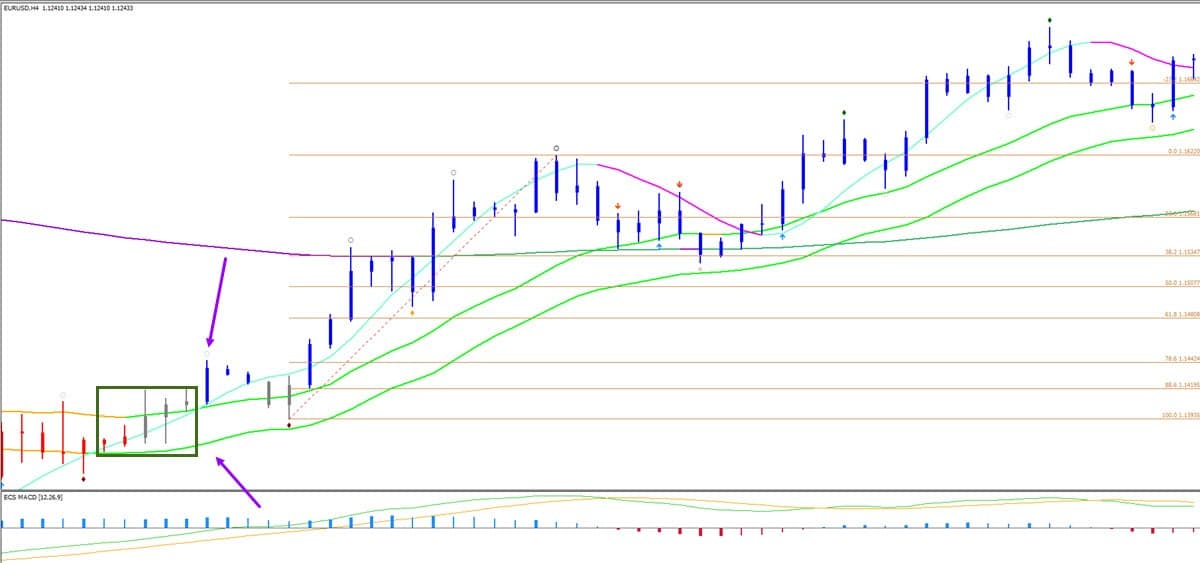Select the 38.2 Fibonacci retracement label

(1180, 252)
